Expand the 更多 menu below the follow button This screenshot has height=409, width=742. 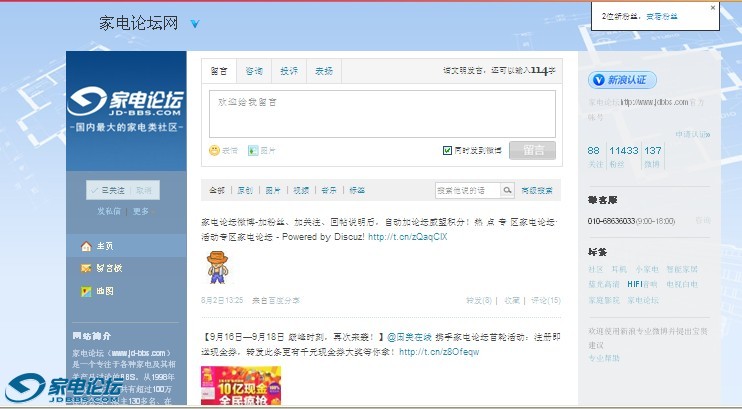tap(141, 211)
